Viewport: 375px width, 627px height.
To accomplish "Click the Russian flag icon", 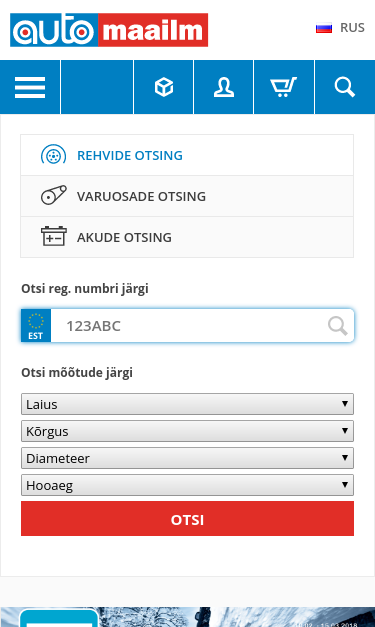I will point(324,28).
